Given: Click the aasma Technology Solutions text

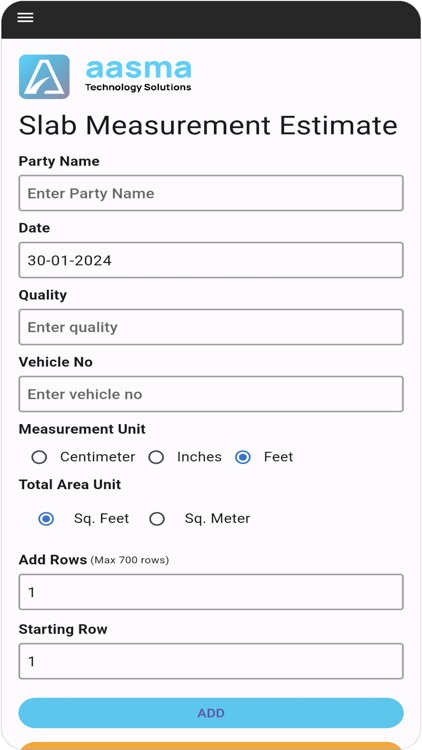Looking at the screenshot, I should (x=138, y=76).
